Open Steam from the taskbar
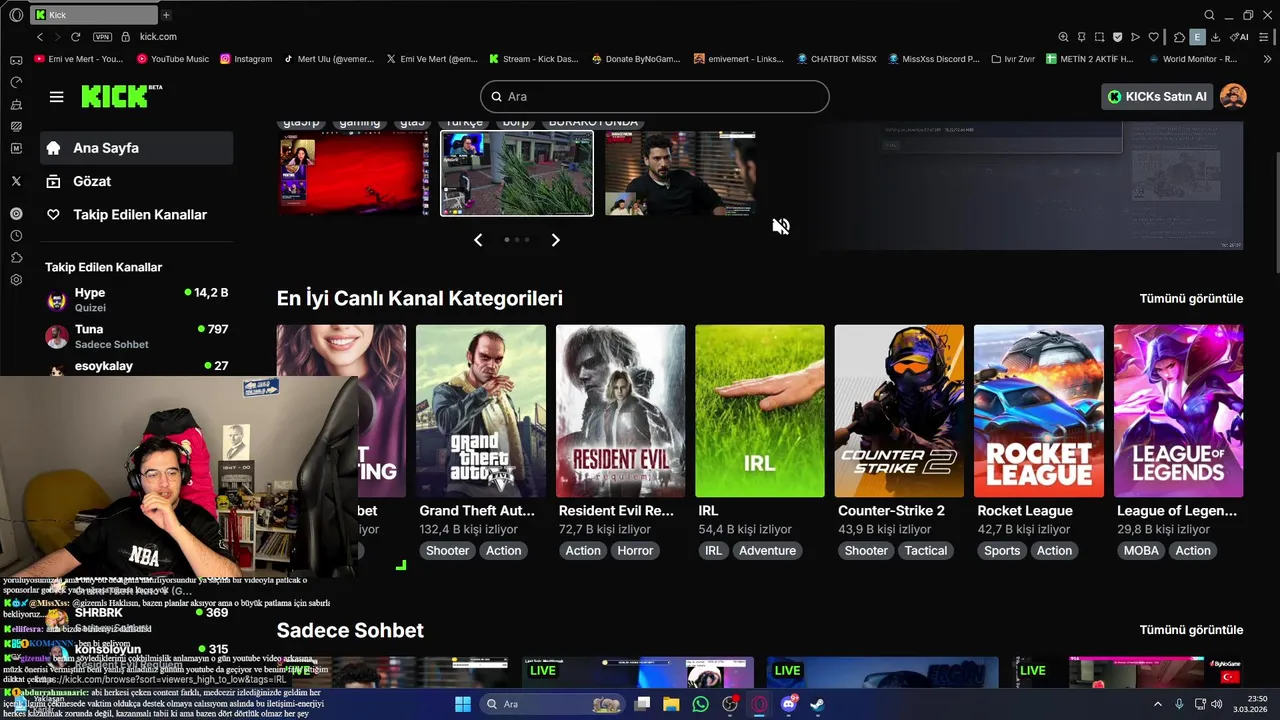The height and width of the screenshot is (720, 1280). click(818, 704)
